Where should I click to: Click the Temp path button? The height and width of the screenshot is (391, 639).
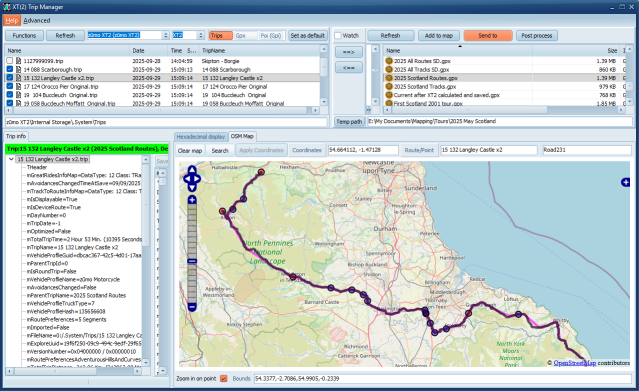click(x=349, y=121)
